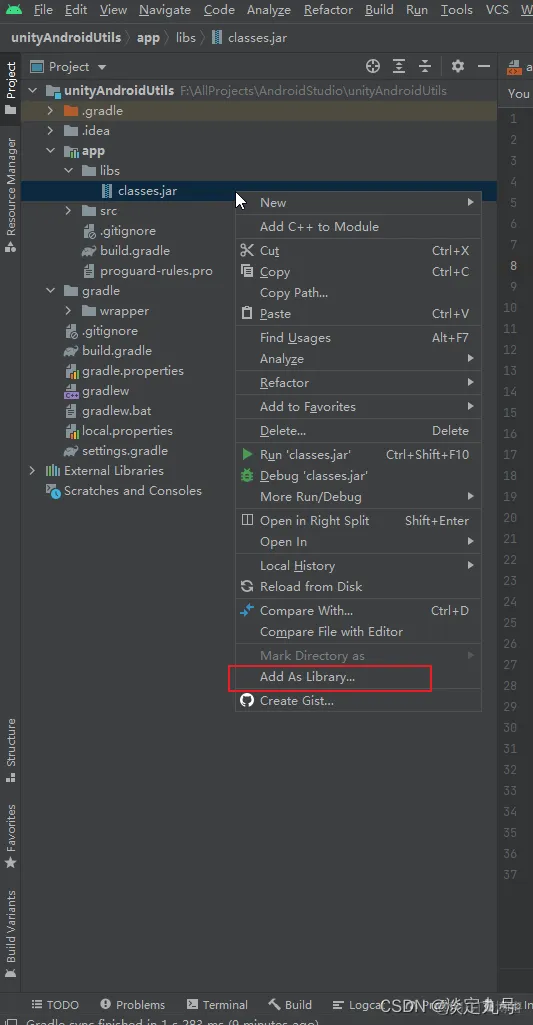Collapse the libs folder
This screenshot has height=1025, width=533.
[69, 171]
